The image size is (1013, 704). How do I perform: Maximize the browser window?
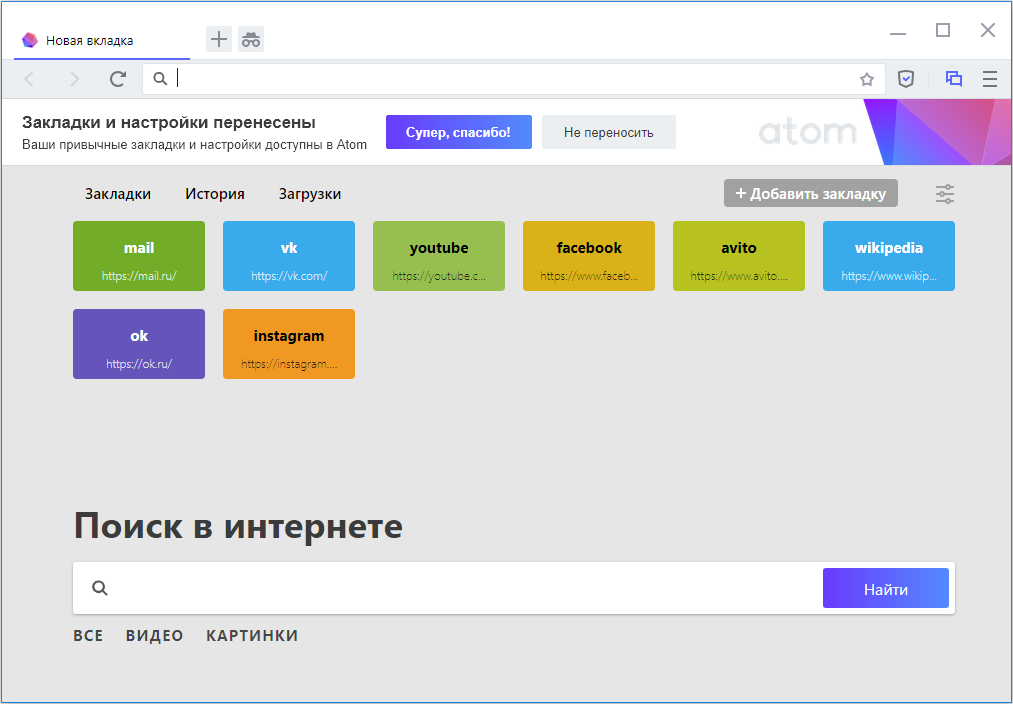943,30
